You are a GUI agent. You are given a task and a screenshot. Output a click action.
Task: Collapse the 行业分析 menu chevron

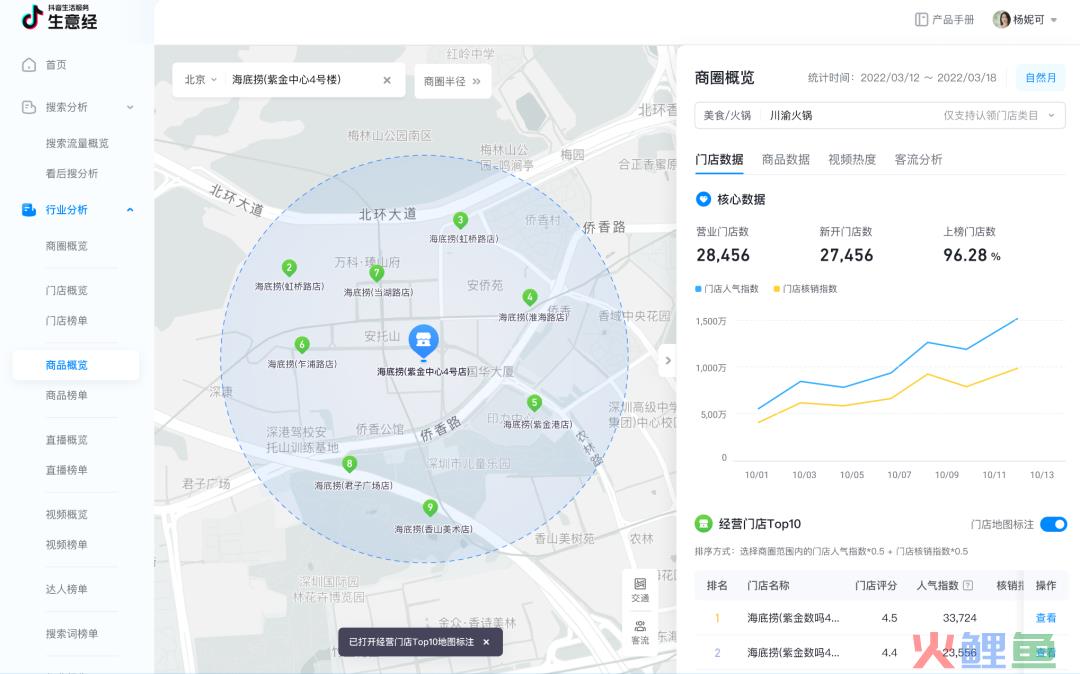(130, 210)
